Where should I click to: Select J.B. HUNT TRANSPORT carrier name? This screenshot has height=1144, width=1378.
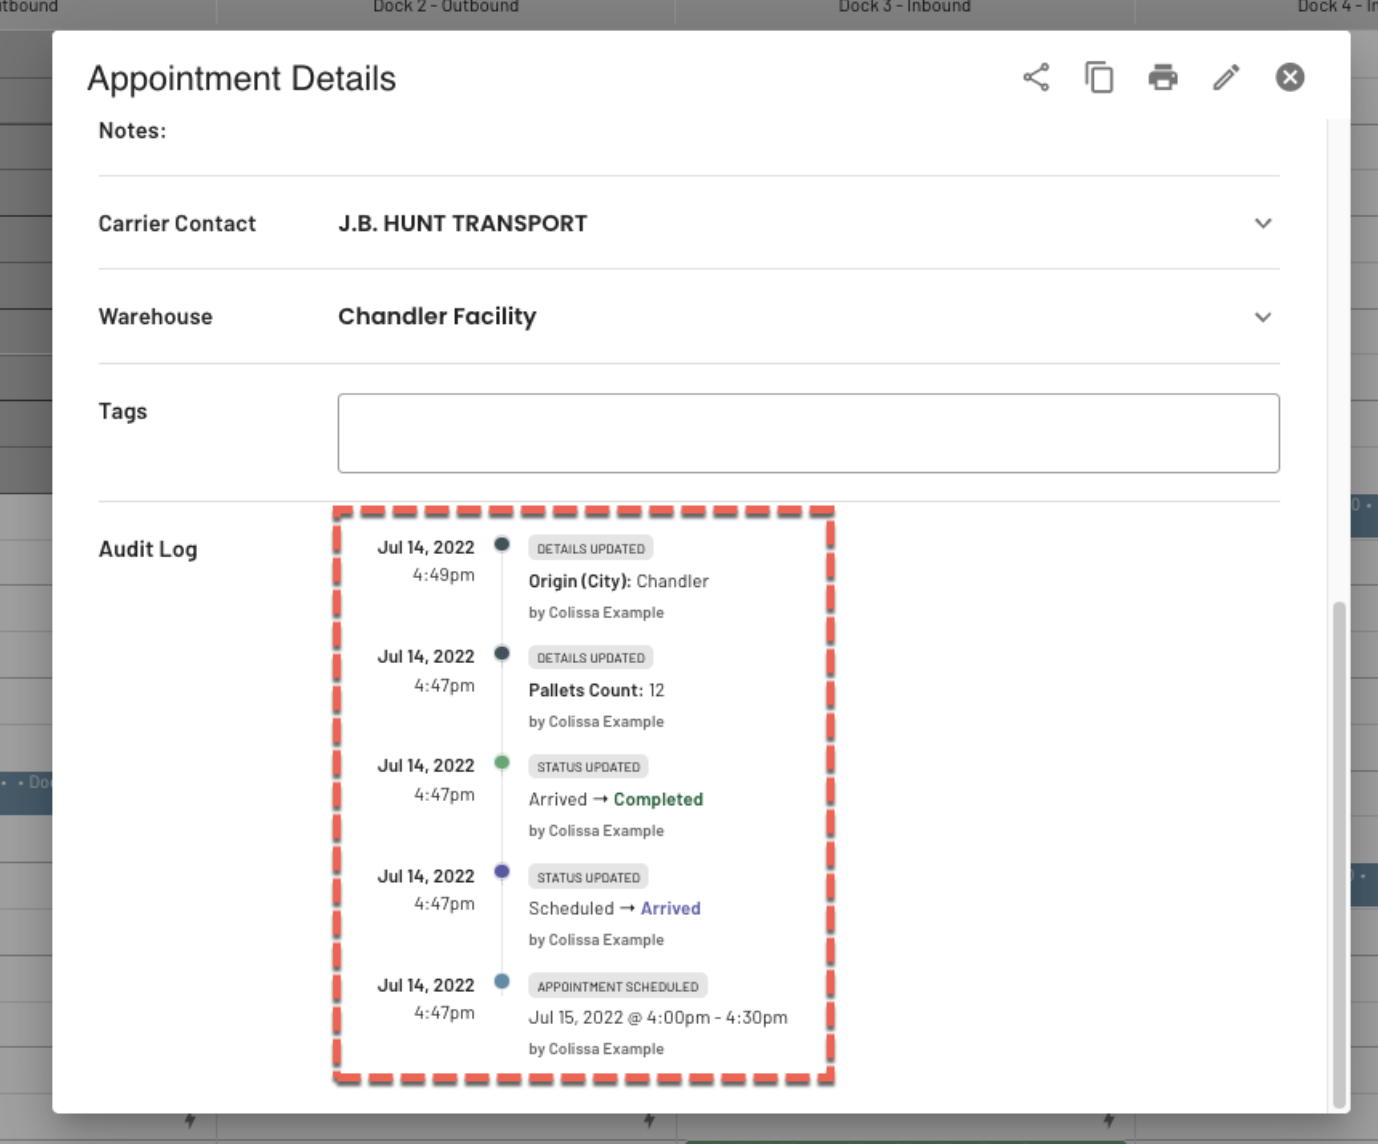coord(462,223)
